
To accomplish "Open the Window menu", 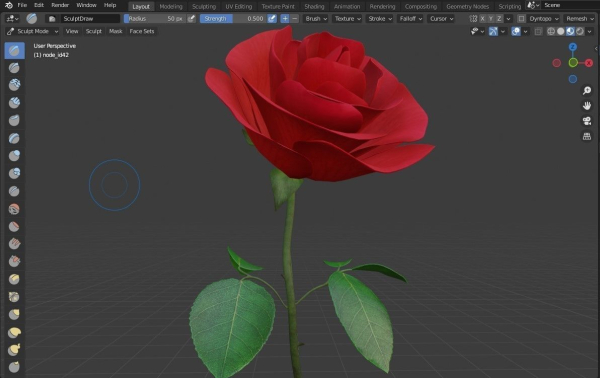I will point(86,5).
